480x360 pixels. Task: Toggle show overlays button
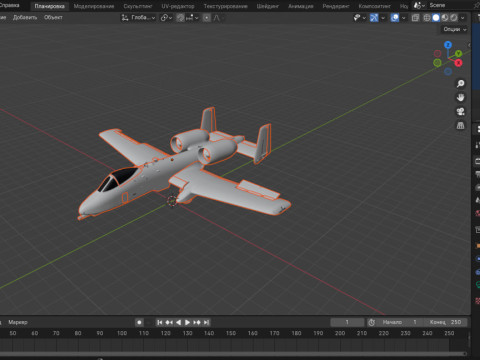(395, 18)
